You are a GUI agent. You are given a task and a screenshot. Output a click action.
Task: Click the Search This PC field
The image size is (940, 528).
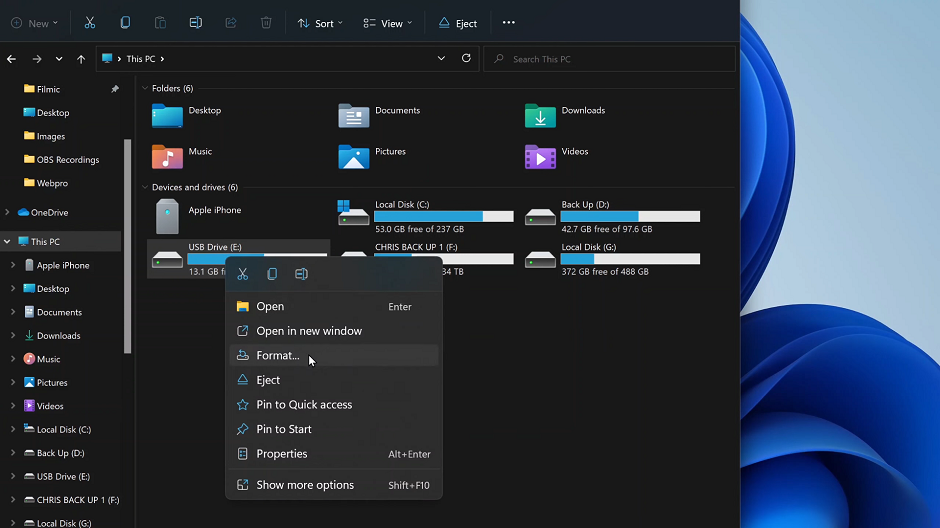point(610,59)
